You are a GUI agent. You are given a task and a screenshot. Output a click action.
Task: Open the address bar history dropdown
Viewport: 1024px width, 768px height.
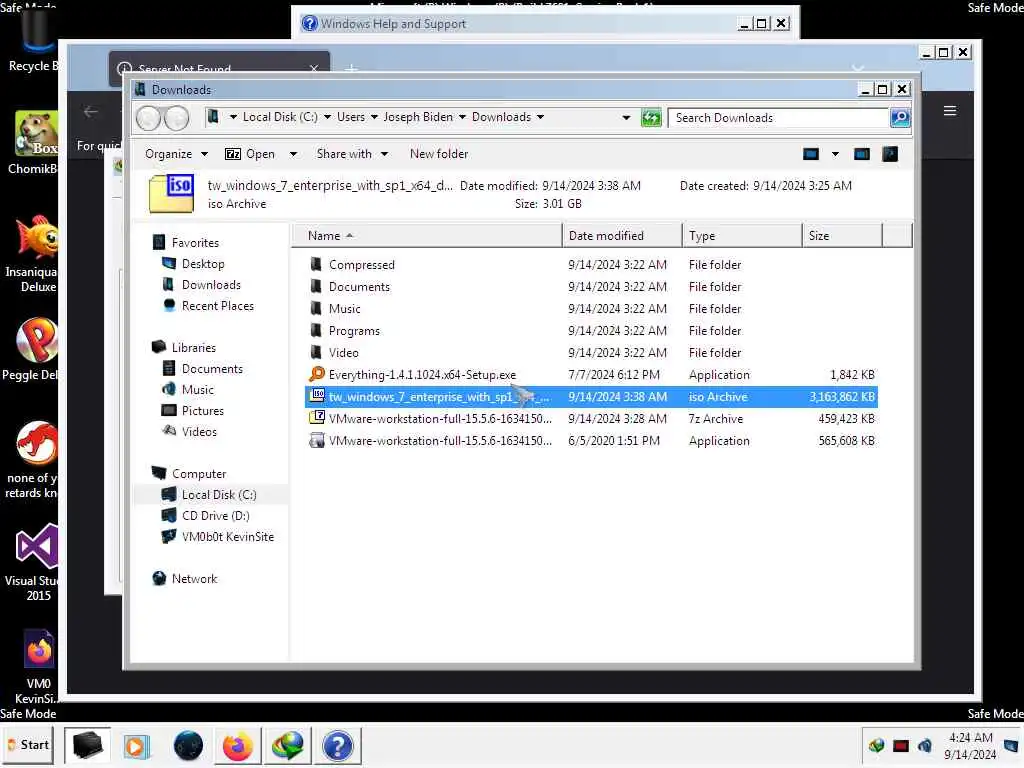(626, 118)
